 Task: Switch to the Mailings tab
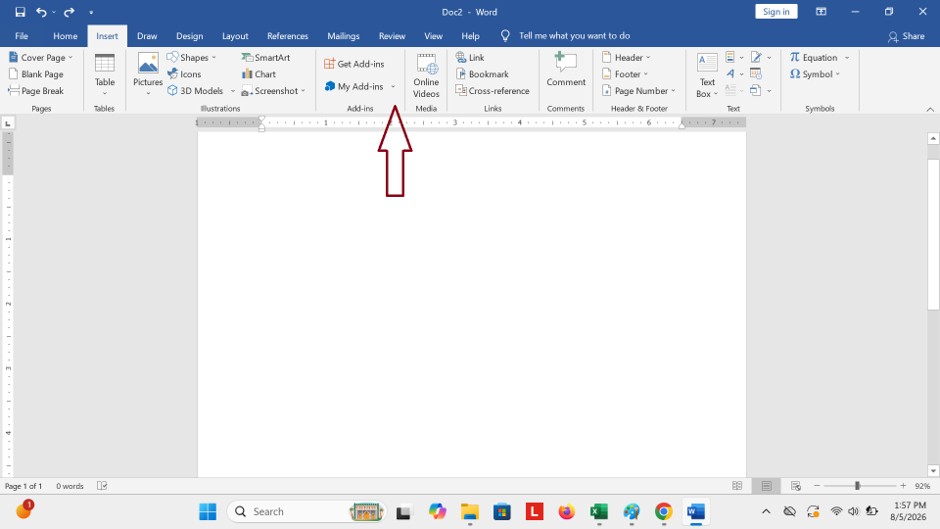[343, 36]
